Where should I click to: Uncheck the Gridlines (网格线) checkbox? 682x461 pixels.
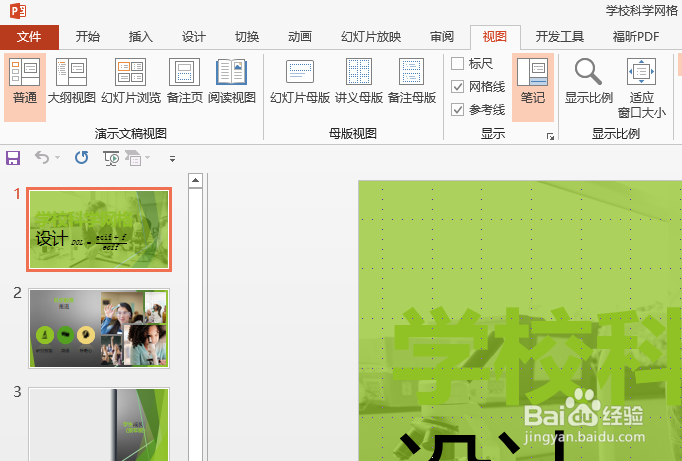[x=457, y=87]
